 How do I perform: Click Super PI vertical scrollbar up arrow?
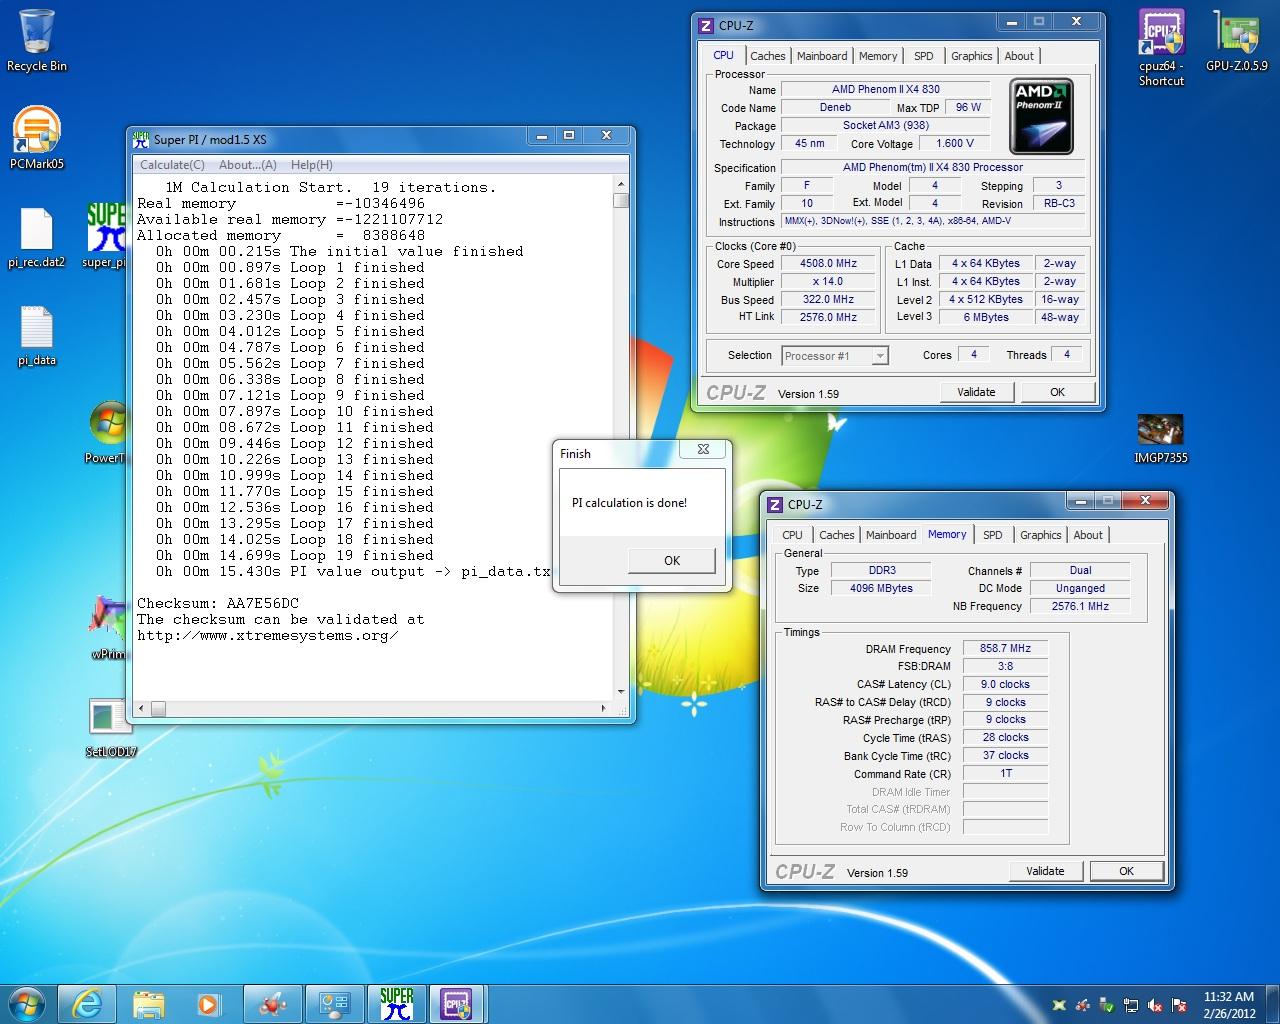[621, 185]
